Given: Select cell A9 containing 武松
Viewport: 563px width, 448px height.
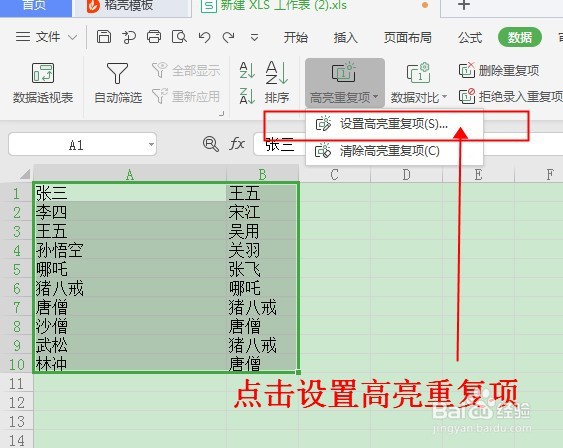Looking at the screenshot, I should pyautogui.click(x=130, y=345).
